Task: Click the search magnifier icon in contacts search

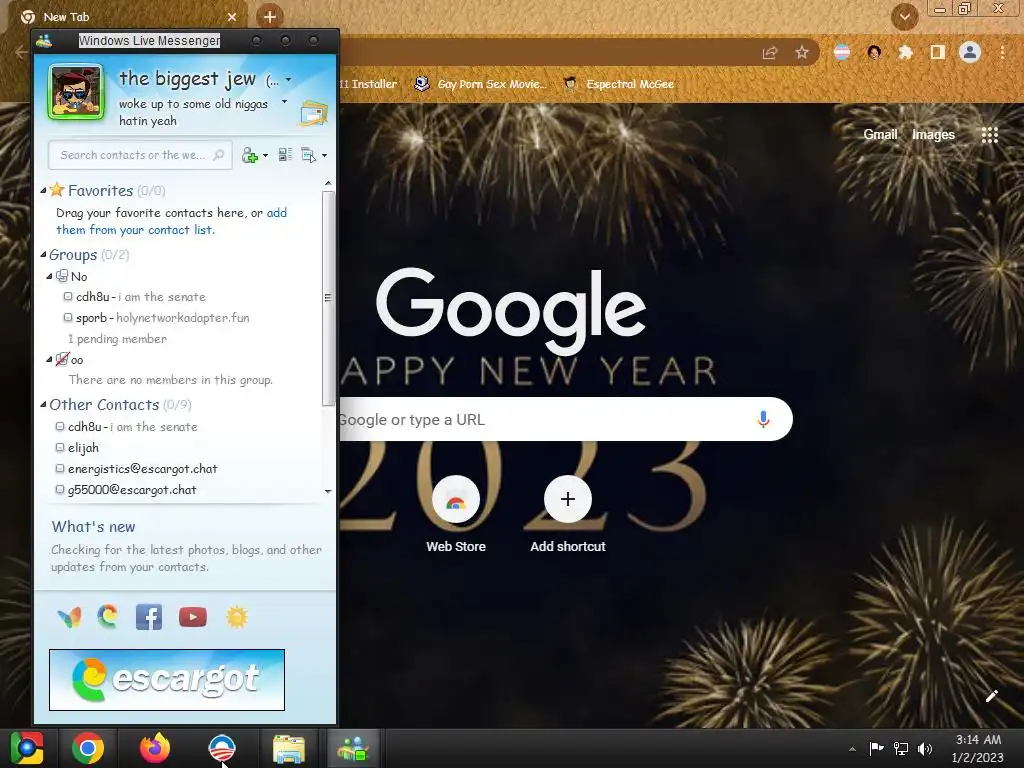Action: tap(219, 155)
